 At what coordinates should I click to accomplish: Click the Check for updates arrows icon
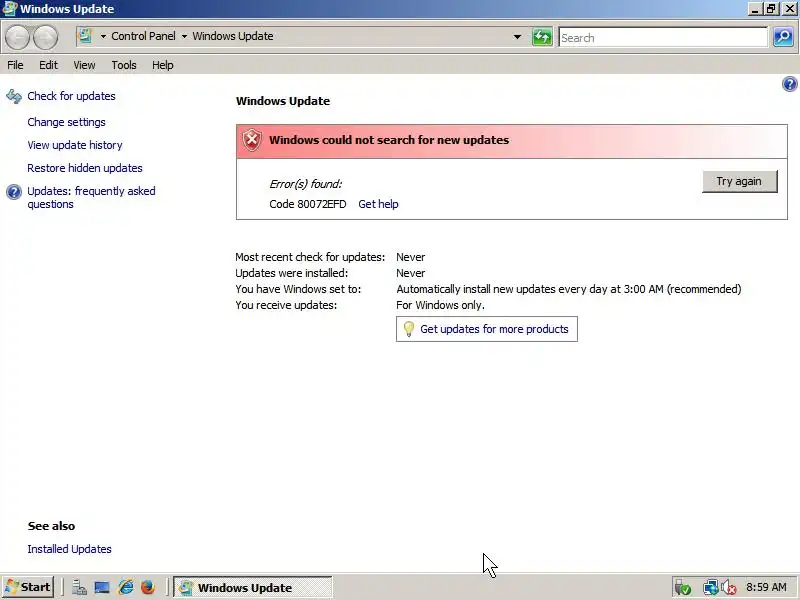click(x=14, y=96)
